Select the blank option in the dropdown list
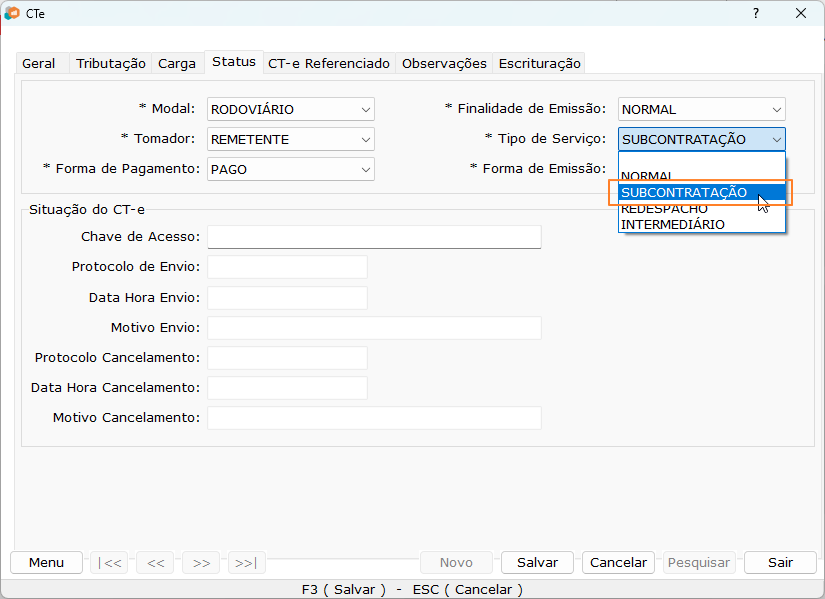Screen dimensions: 825x599 pyautogui.click(x=702, y=161)
